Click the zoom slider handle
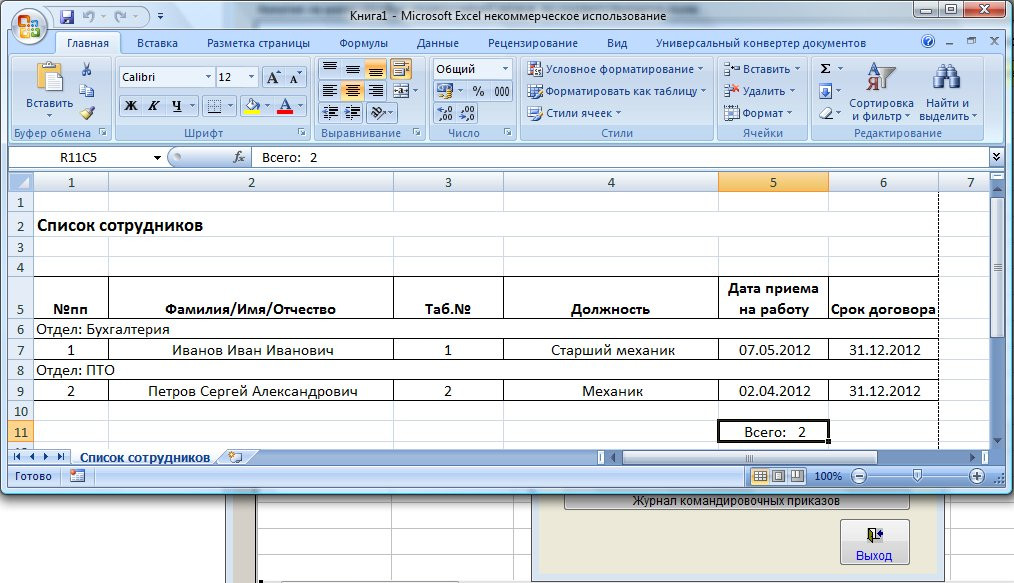 pos(917,477)
